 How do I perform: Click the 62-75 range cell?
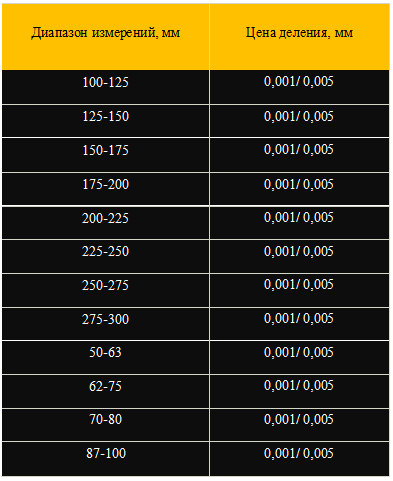[105, 391]
